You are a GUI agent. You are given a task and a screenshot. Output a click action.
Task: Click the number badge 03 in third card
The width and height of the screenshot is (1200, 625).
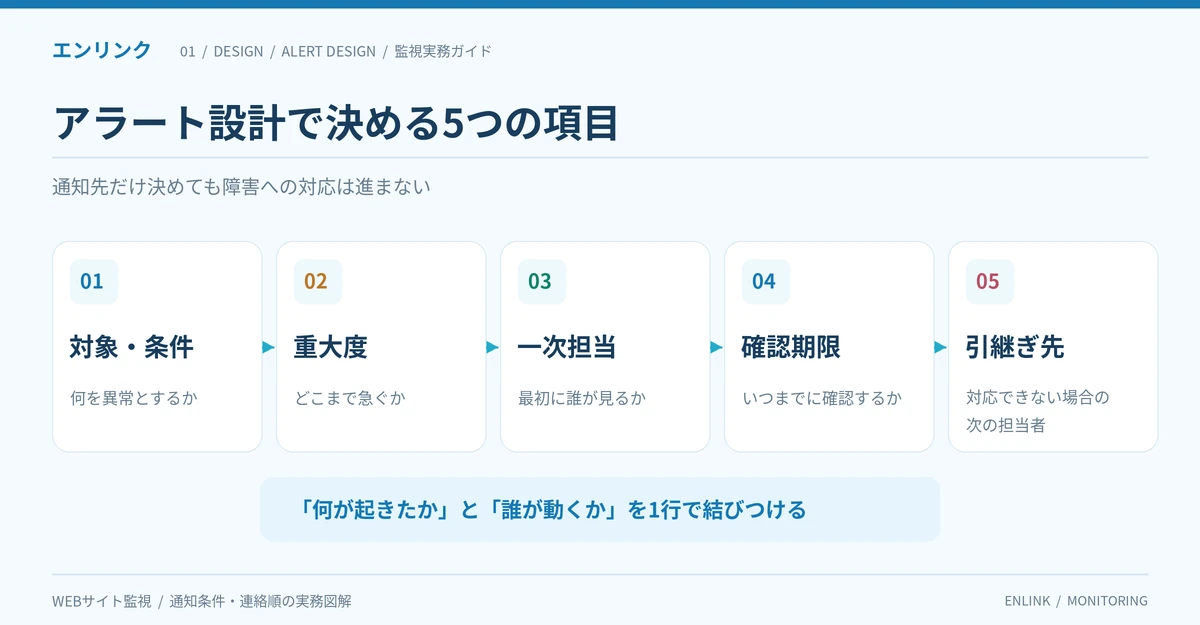[x=541, y=281]
